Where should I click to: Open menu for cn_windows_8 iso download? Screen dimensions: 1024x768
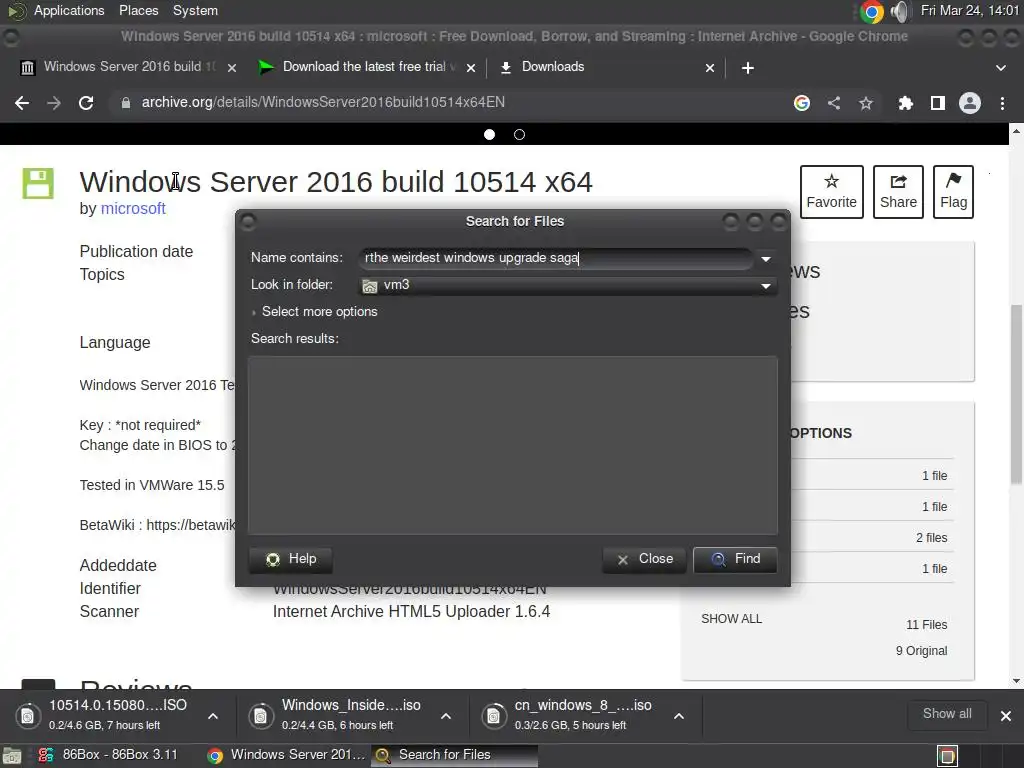(679, 716)
